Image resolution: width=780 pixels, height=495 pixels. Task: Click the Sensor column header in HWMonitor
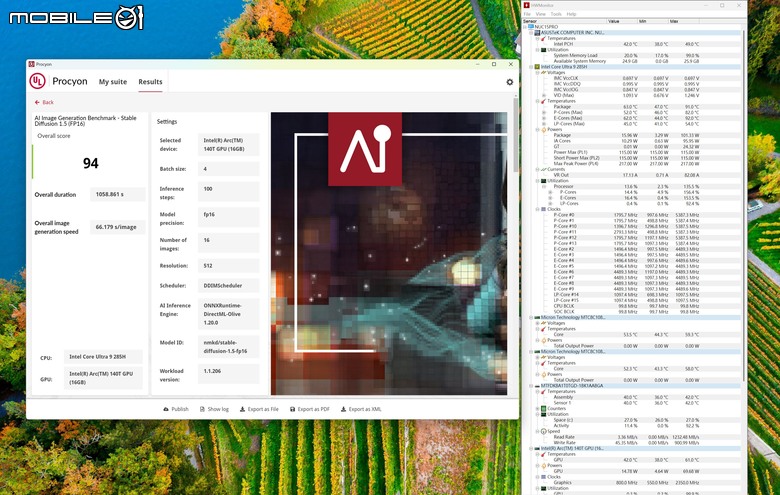click(x=564, y=21)
